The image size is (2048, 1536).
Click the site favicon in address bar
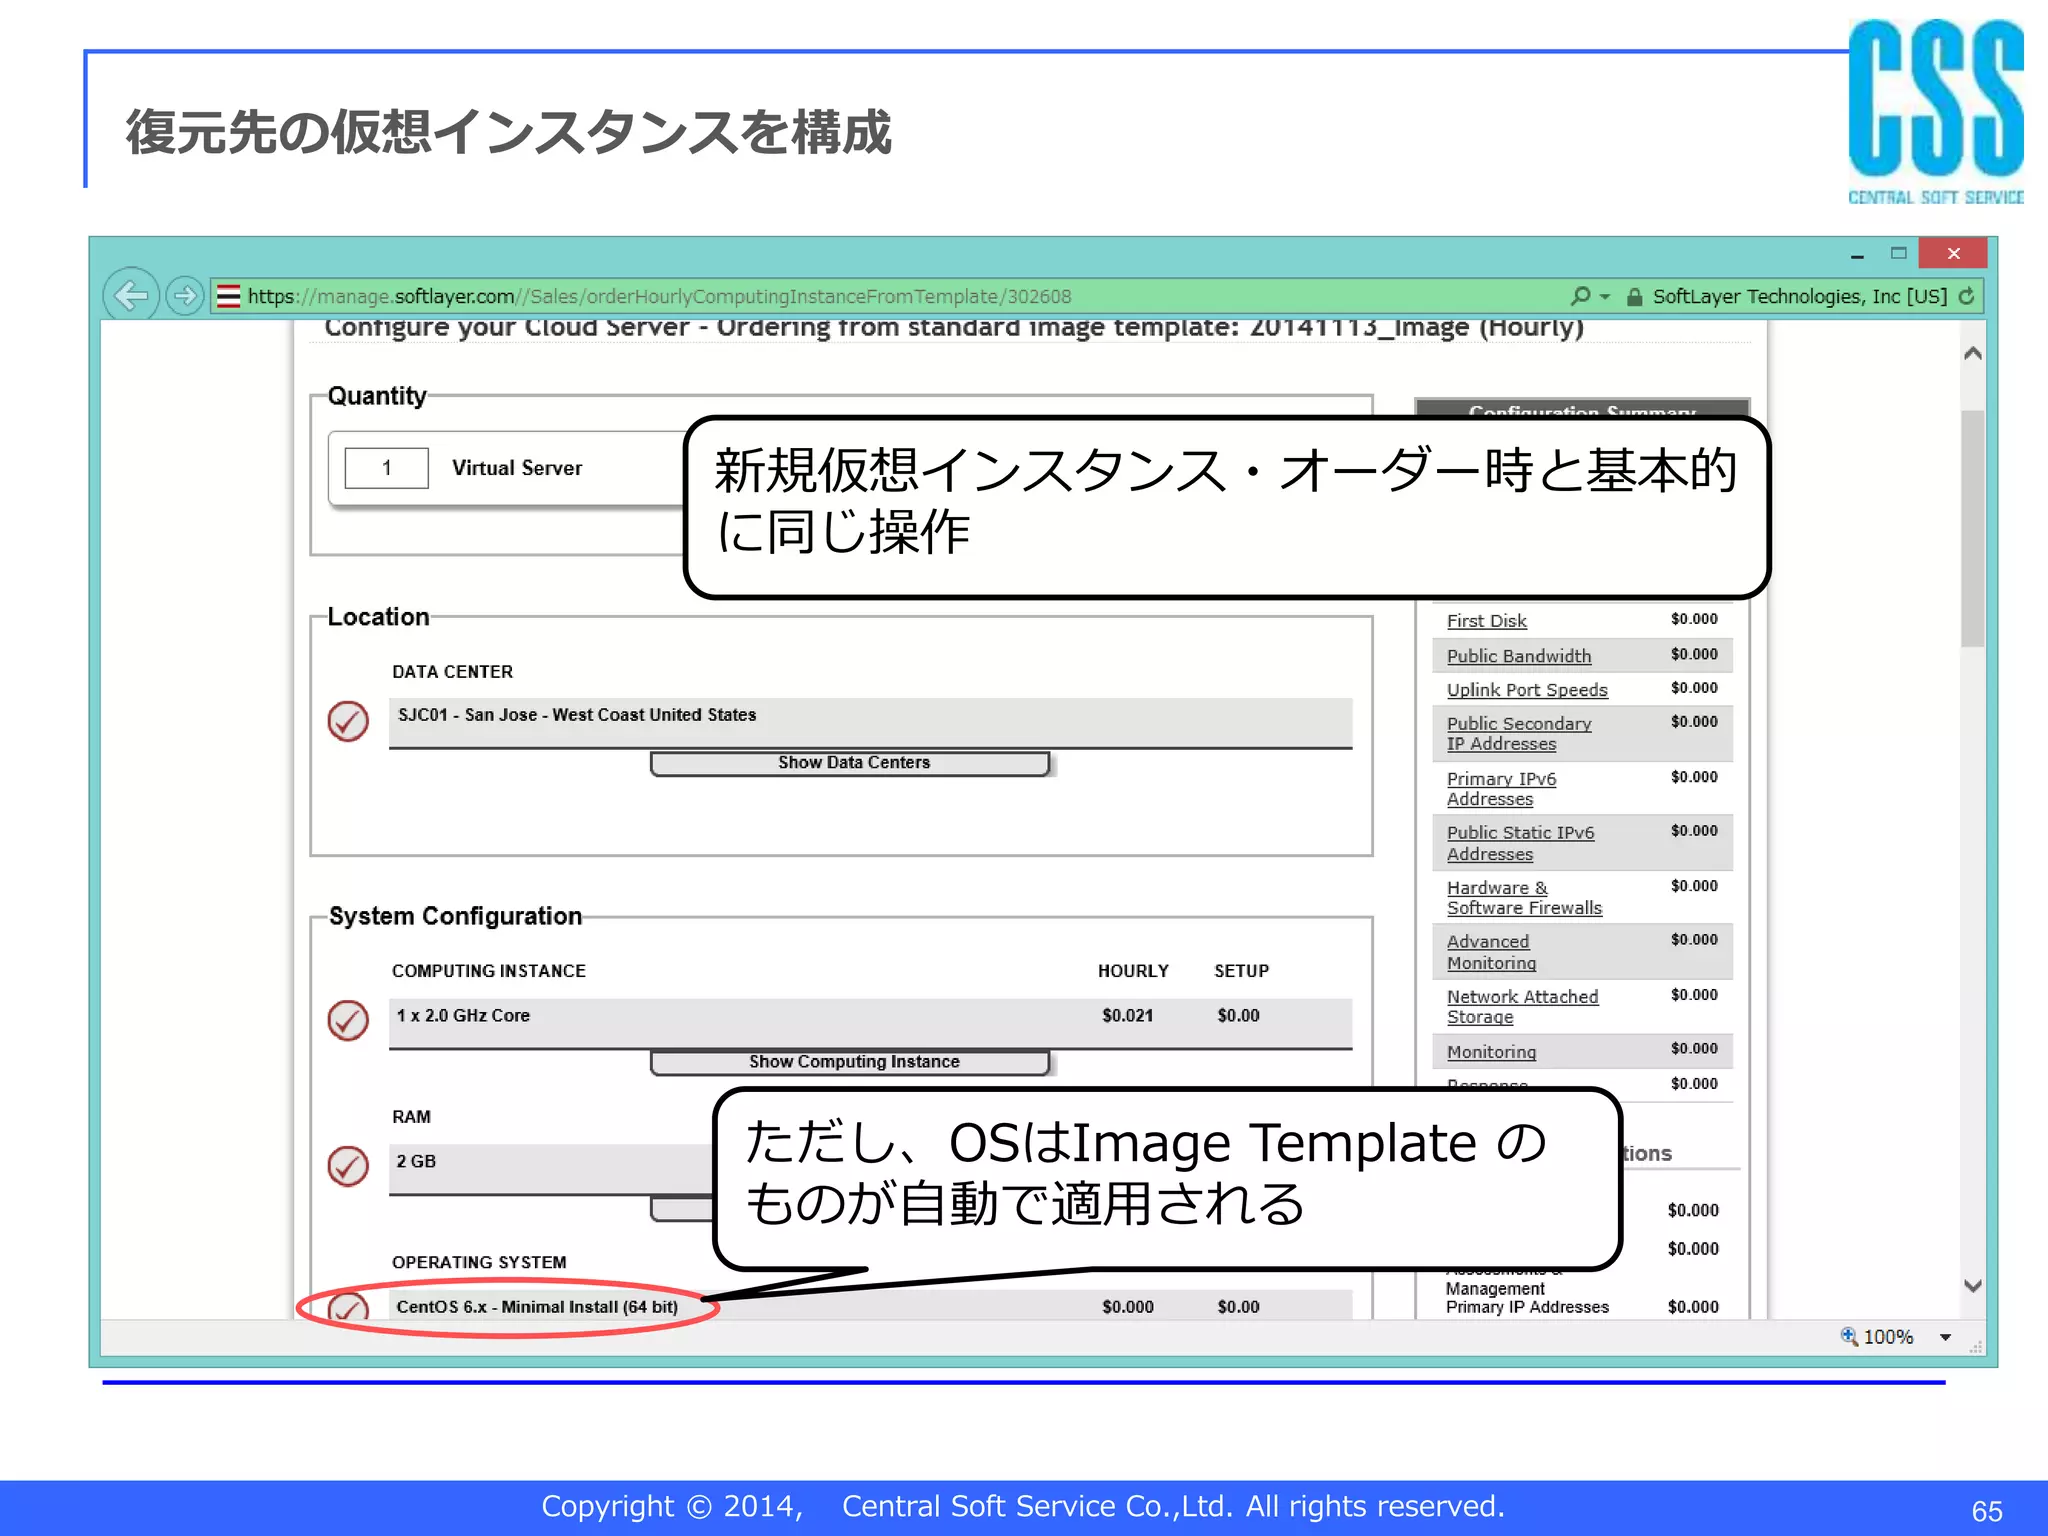click(229, 296)
